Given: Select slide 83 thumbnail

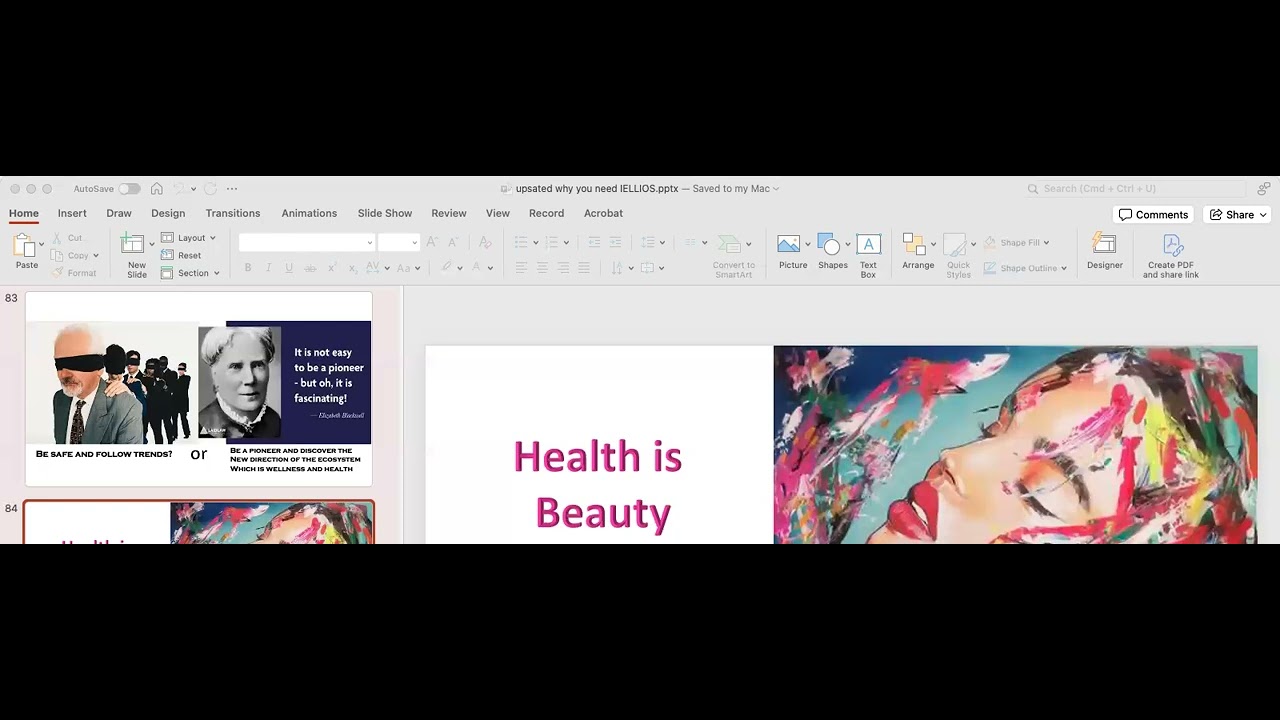Looking at the screenshot, I should coord(199,389).
